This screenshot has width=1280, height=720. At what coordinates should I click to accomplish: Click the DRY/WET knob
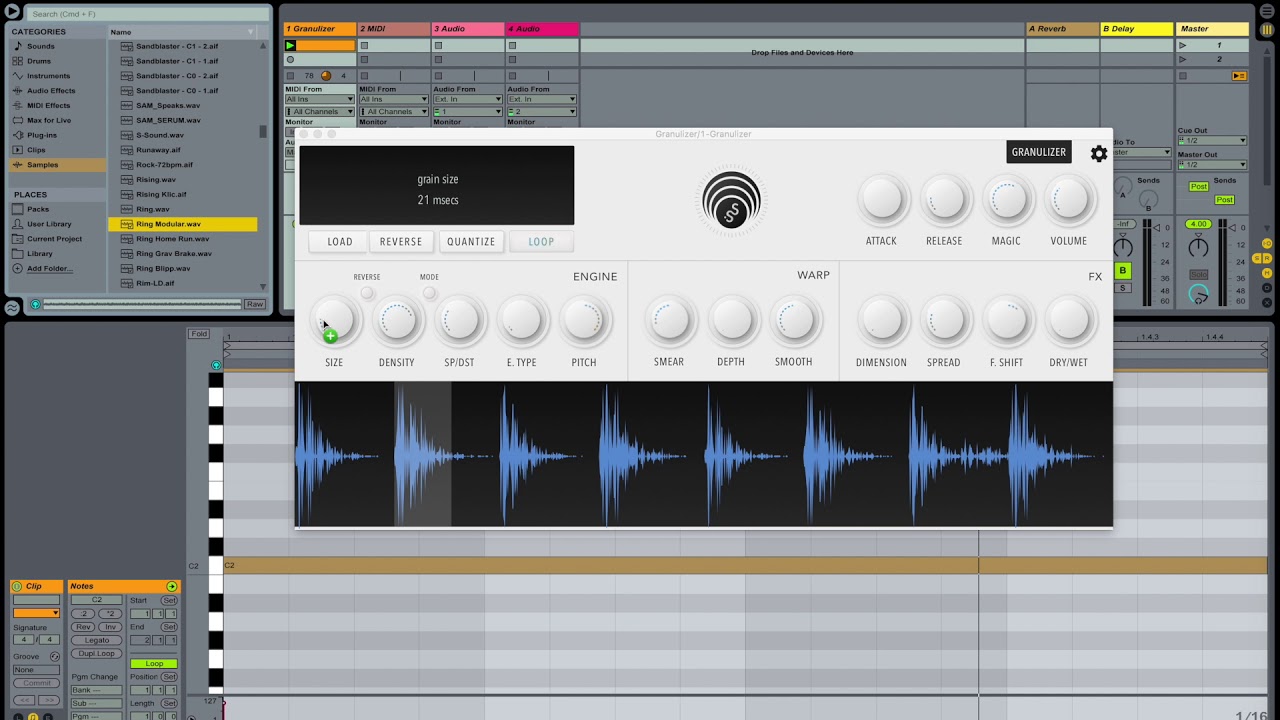[1069, 320]
